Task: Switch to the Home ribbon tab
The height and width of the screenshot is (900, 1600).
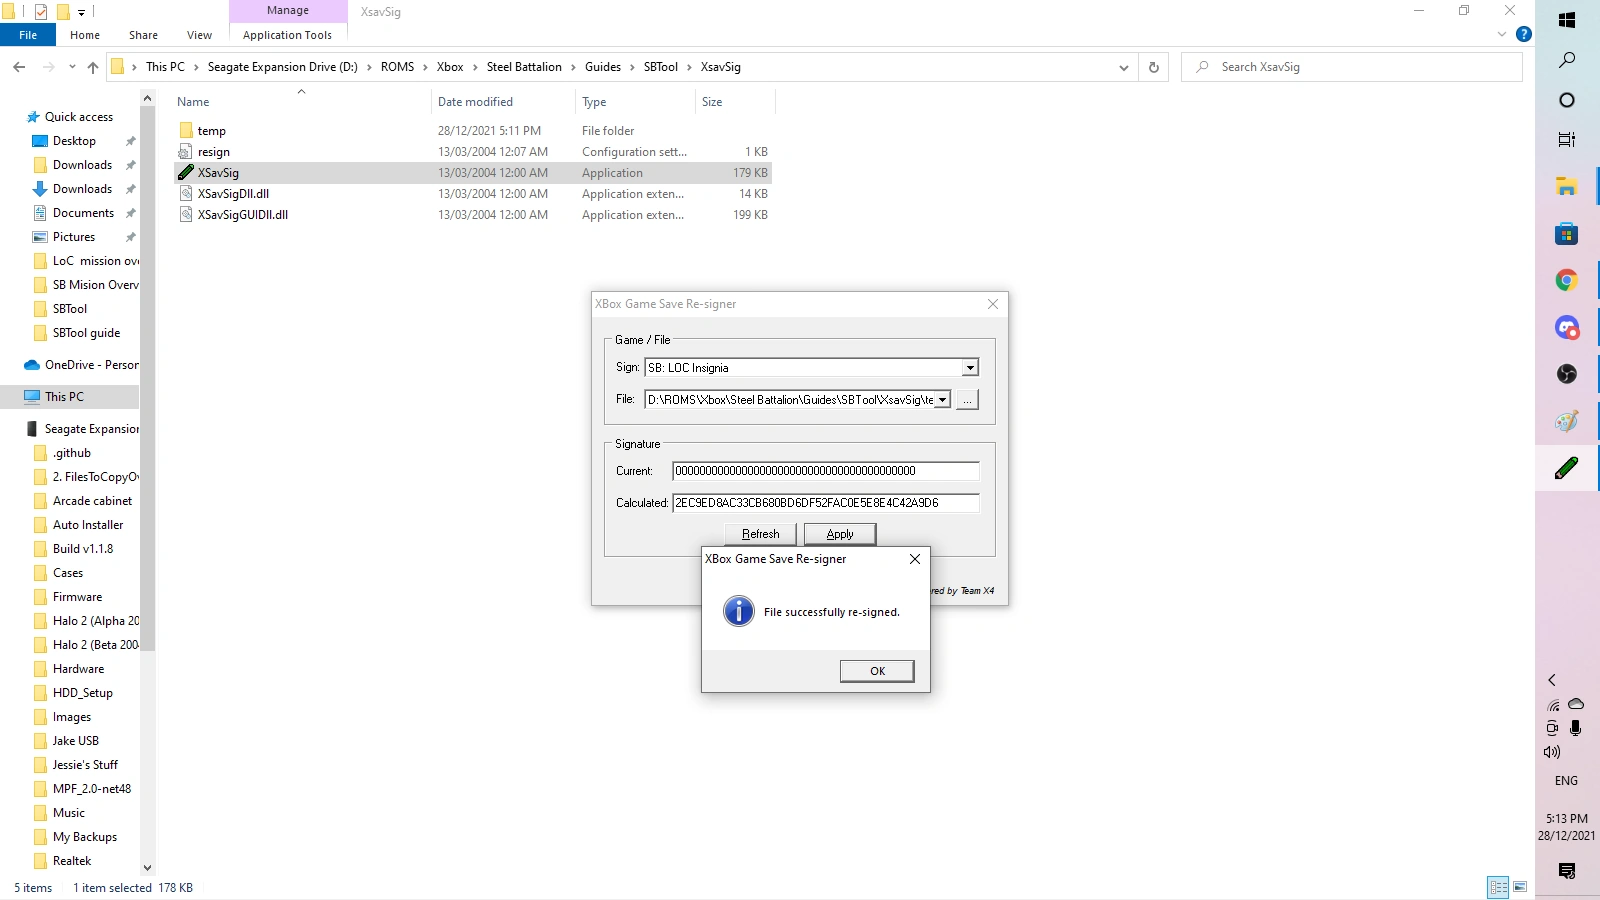Action: 85,35
